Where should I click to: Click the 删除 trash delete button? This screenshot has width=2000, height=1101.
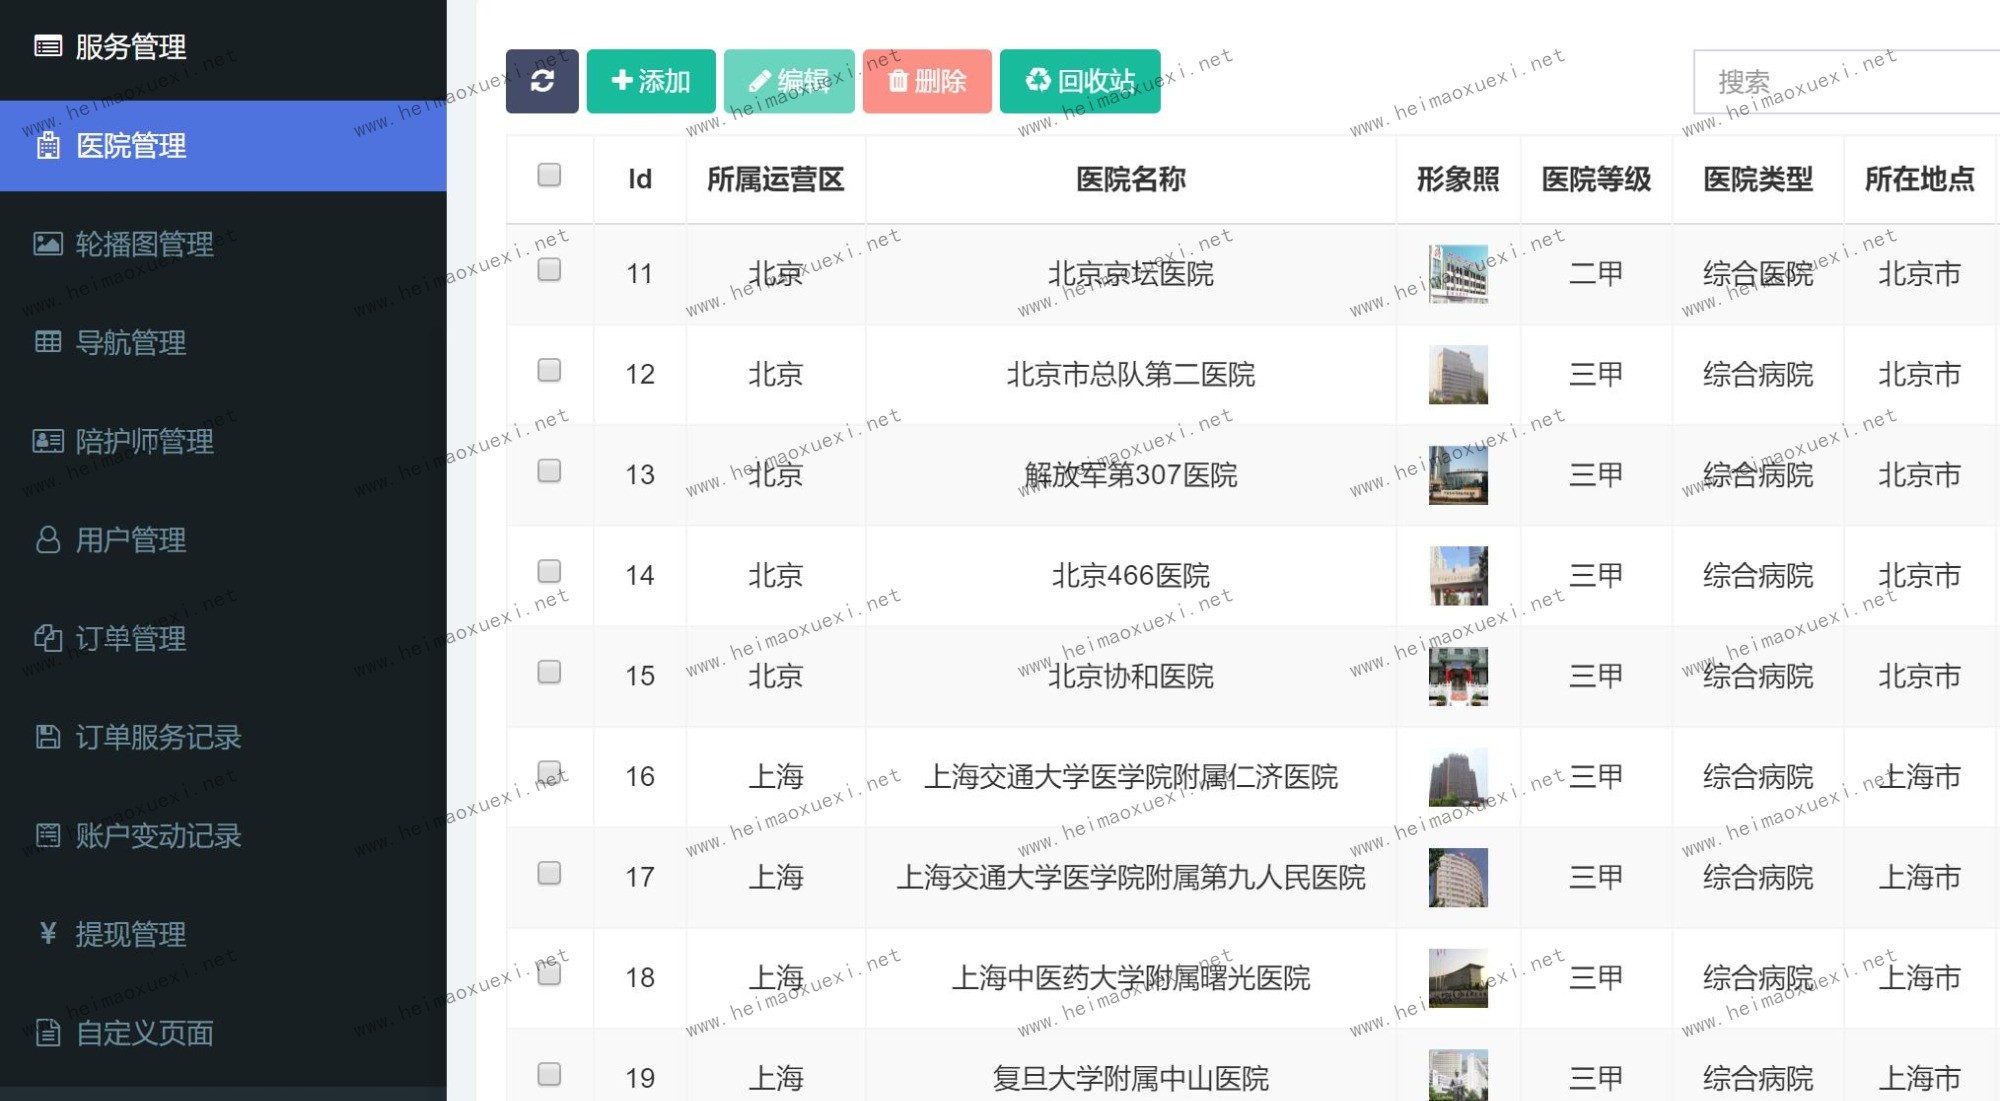tap(927, 81)
